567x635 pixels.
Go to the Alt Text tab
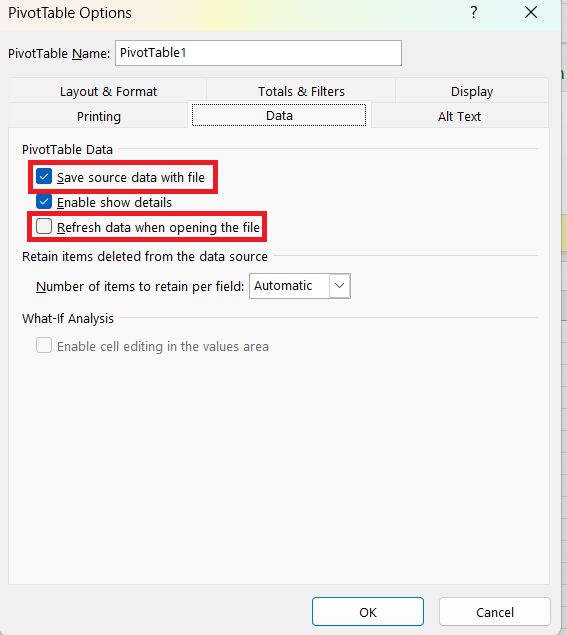coord(459,116)
